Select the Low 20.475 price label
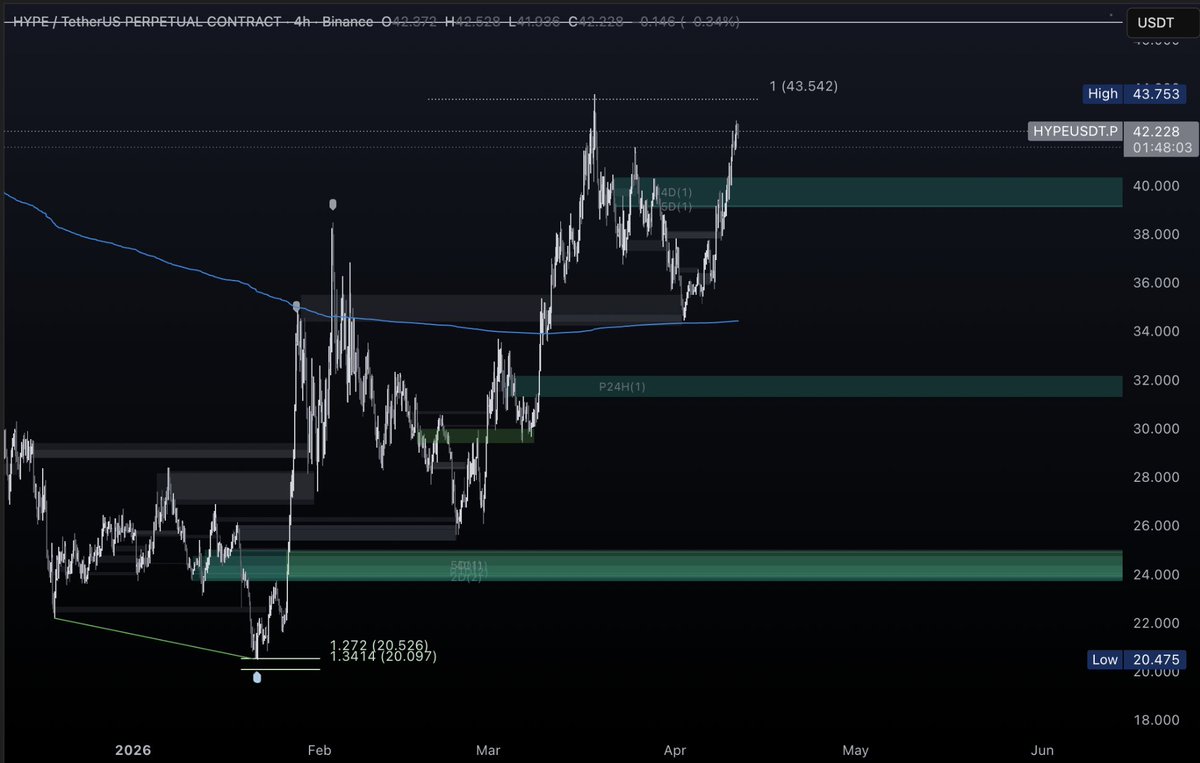This screenshot has width=1200, height=763. [1136, 660]
